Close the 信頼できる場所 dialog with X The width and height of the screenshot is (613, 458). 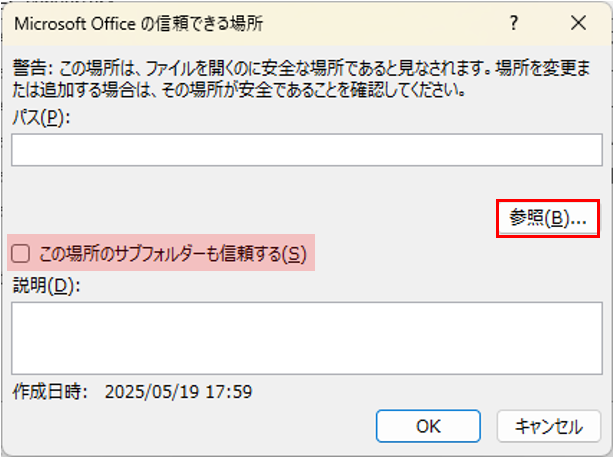578,23
